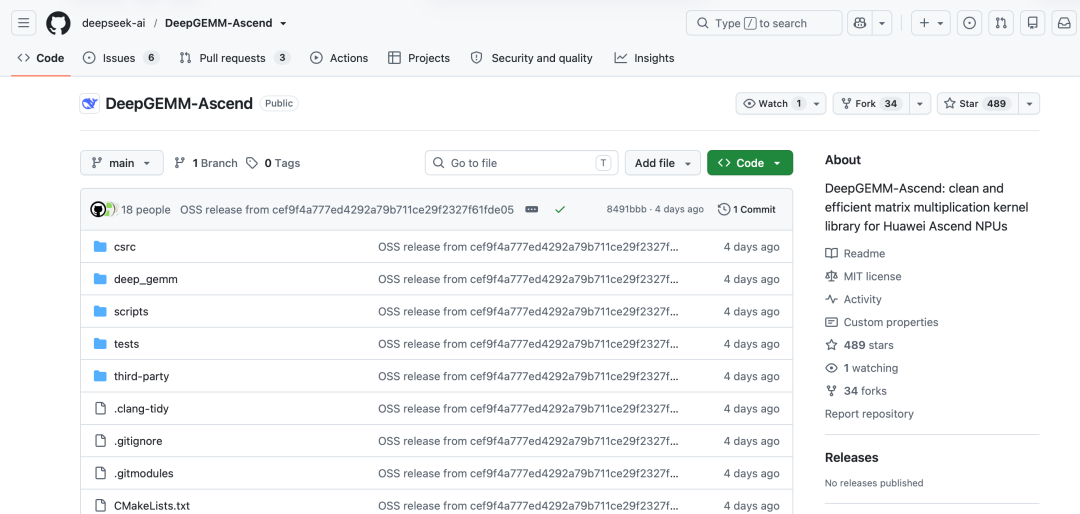Open the Fork options dropdown arrow
Screen dimensions: 1080x514
920,104
